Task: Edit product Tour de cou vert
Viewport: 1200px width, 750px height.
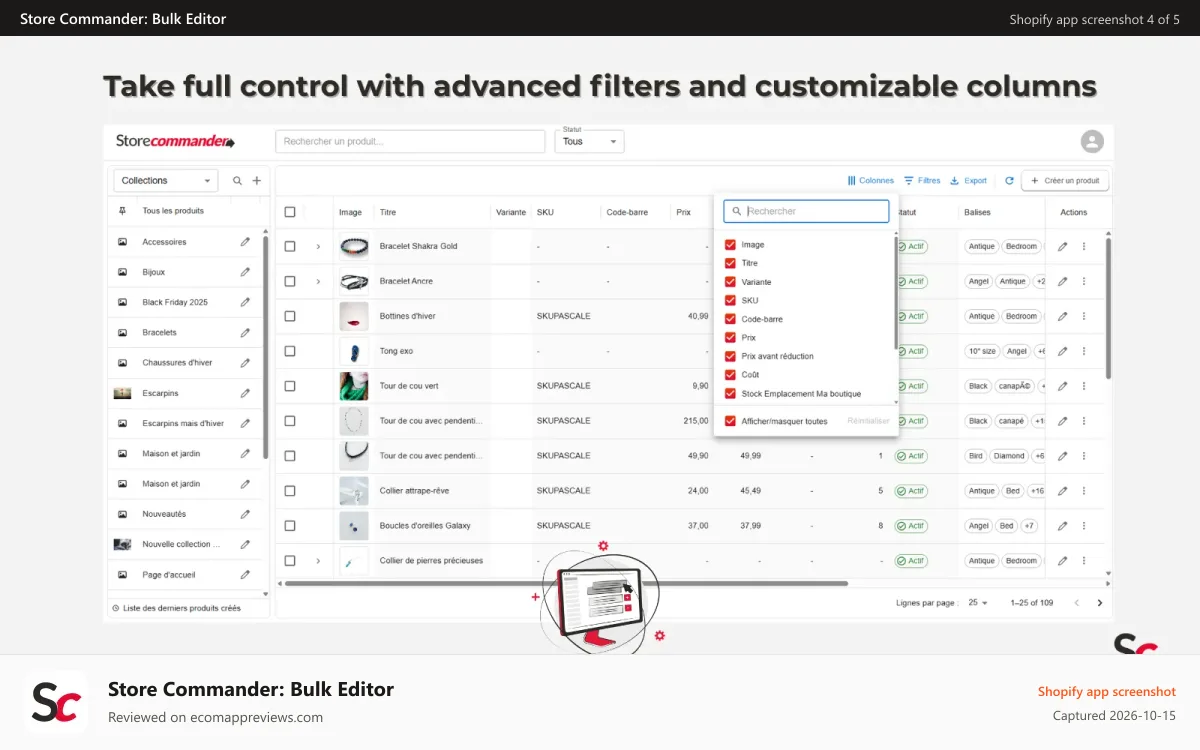Action: pyautogui.click(x=1062, y=386)
